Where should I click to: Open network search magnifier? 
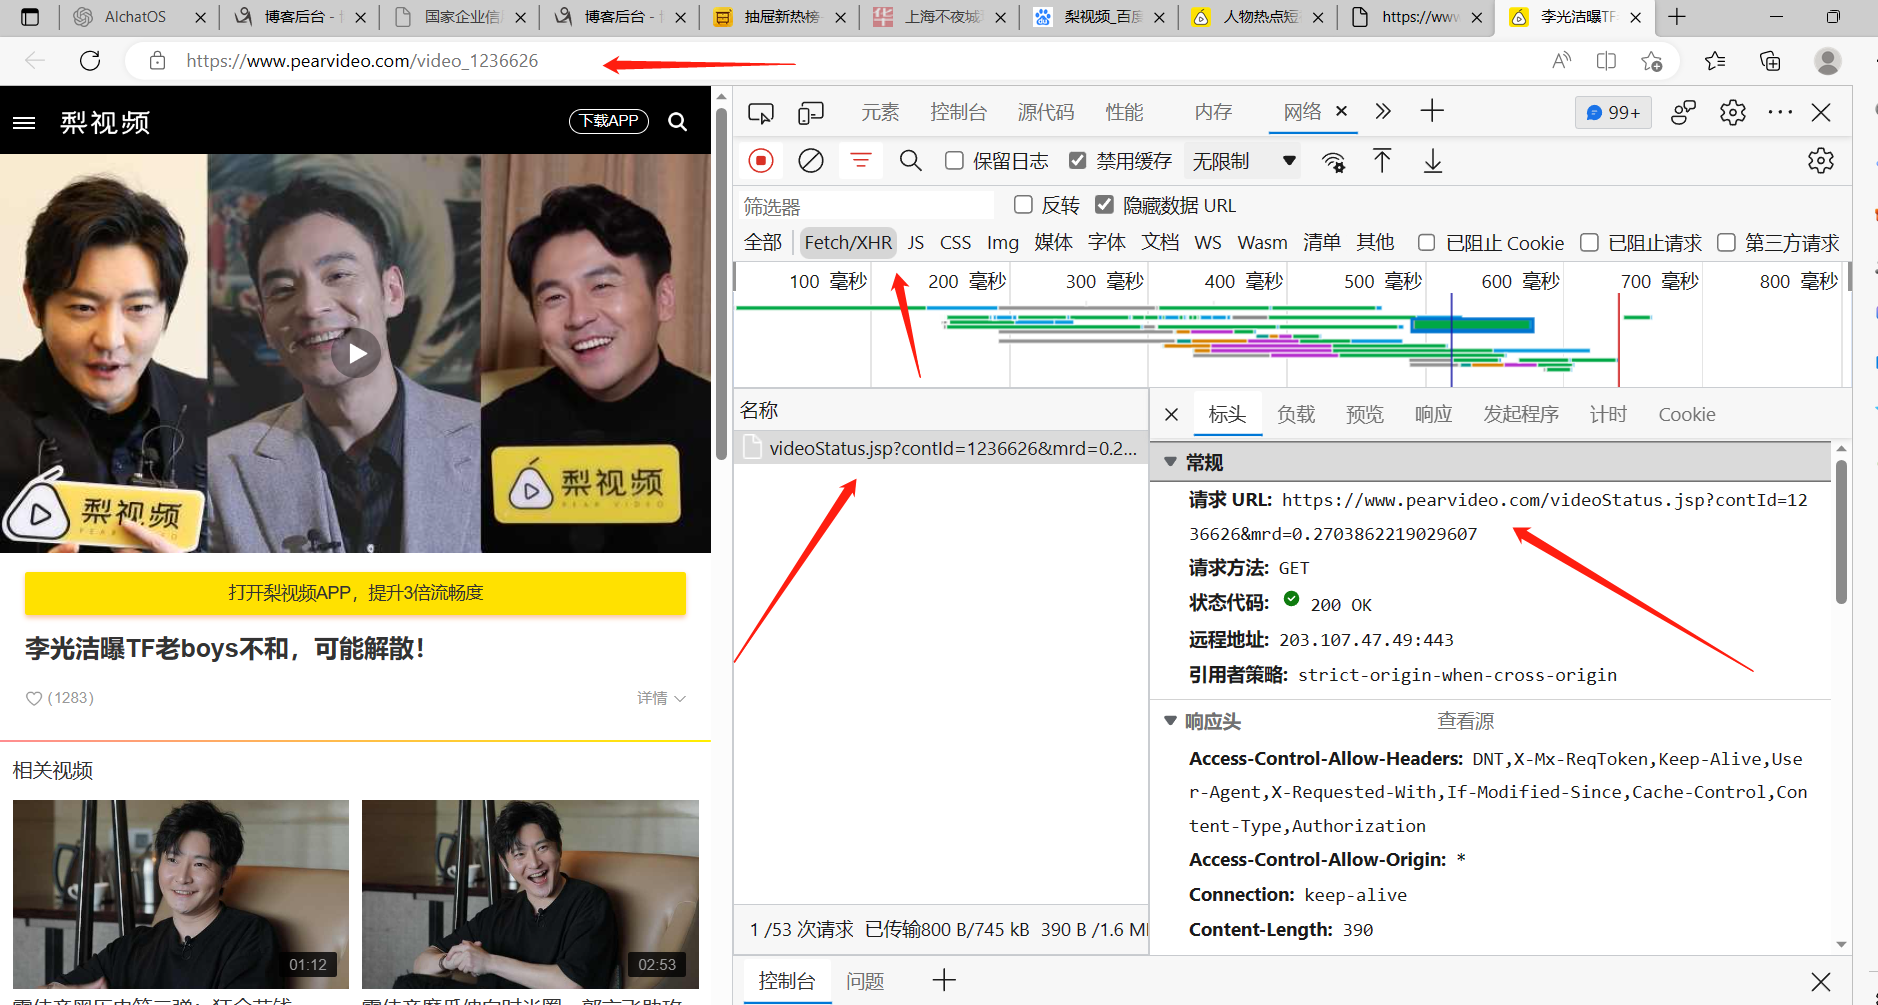910,160
